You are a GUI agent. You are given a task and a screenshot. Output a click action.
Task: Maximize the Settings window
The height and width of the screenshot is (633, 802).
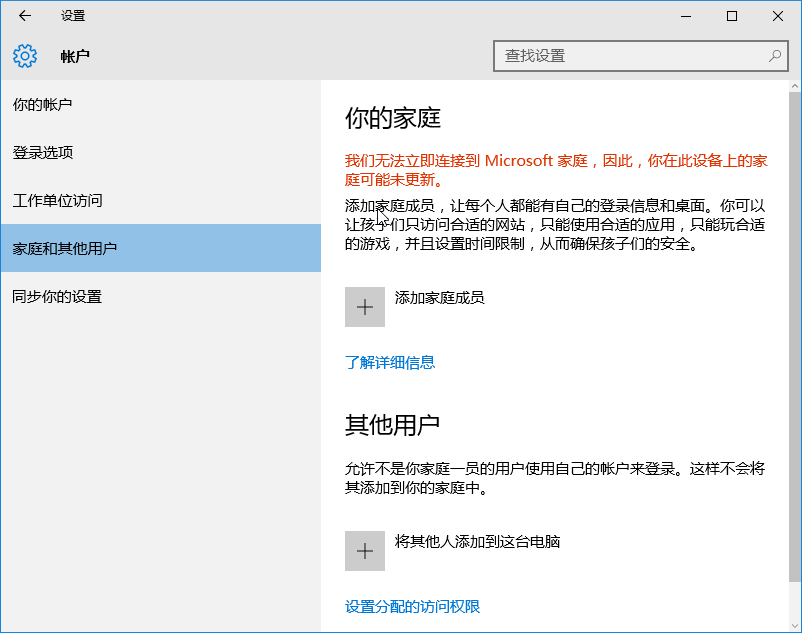pos(732,16)
